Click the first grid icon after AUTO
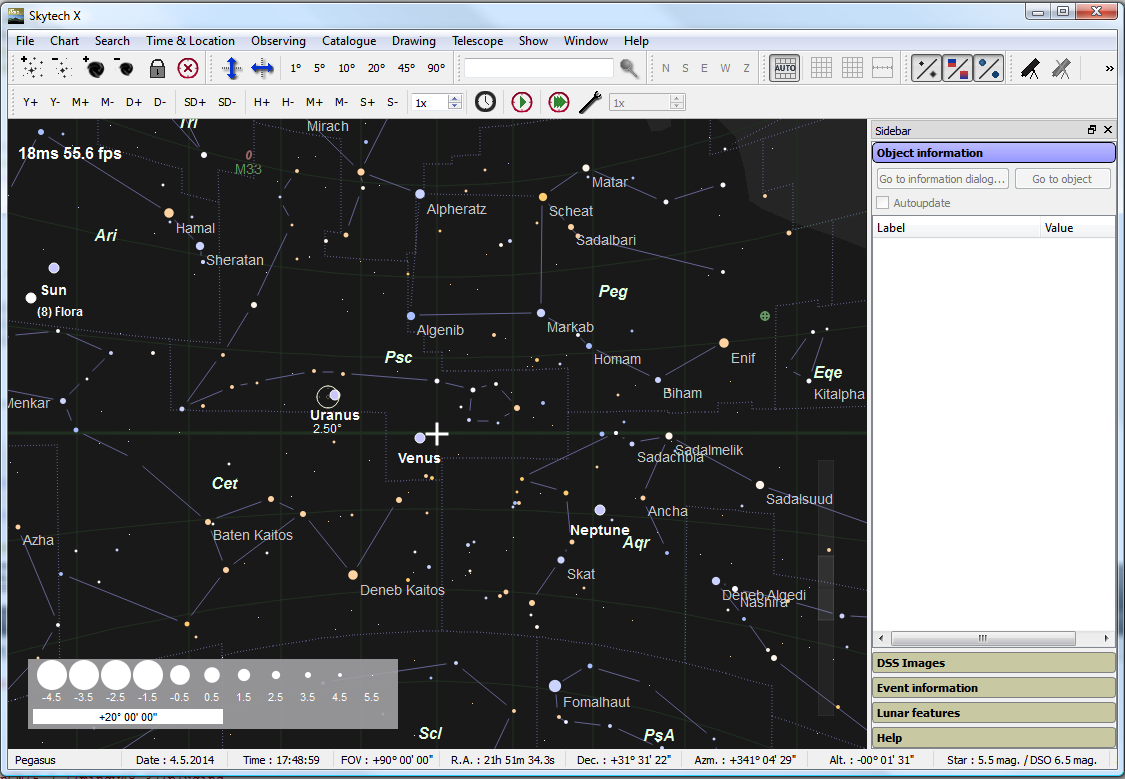The image size is (1125, 779). (821, 68)
